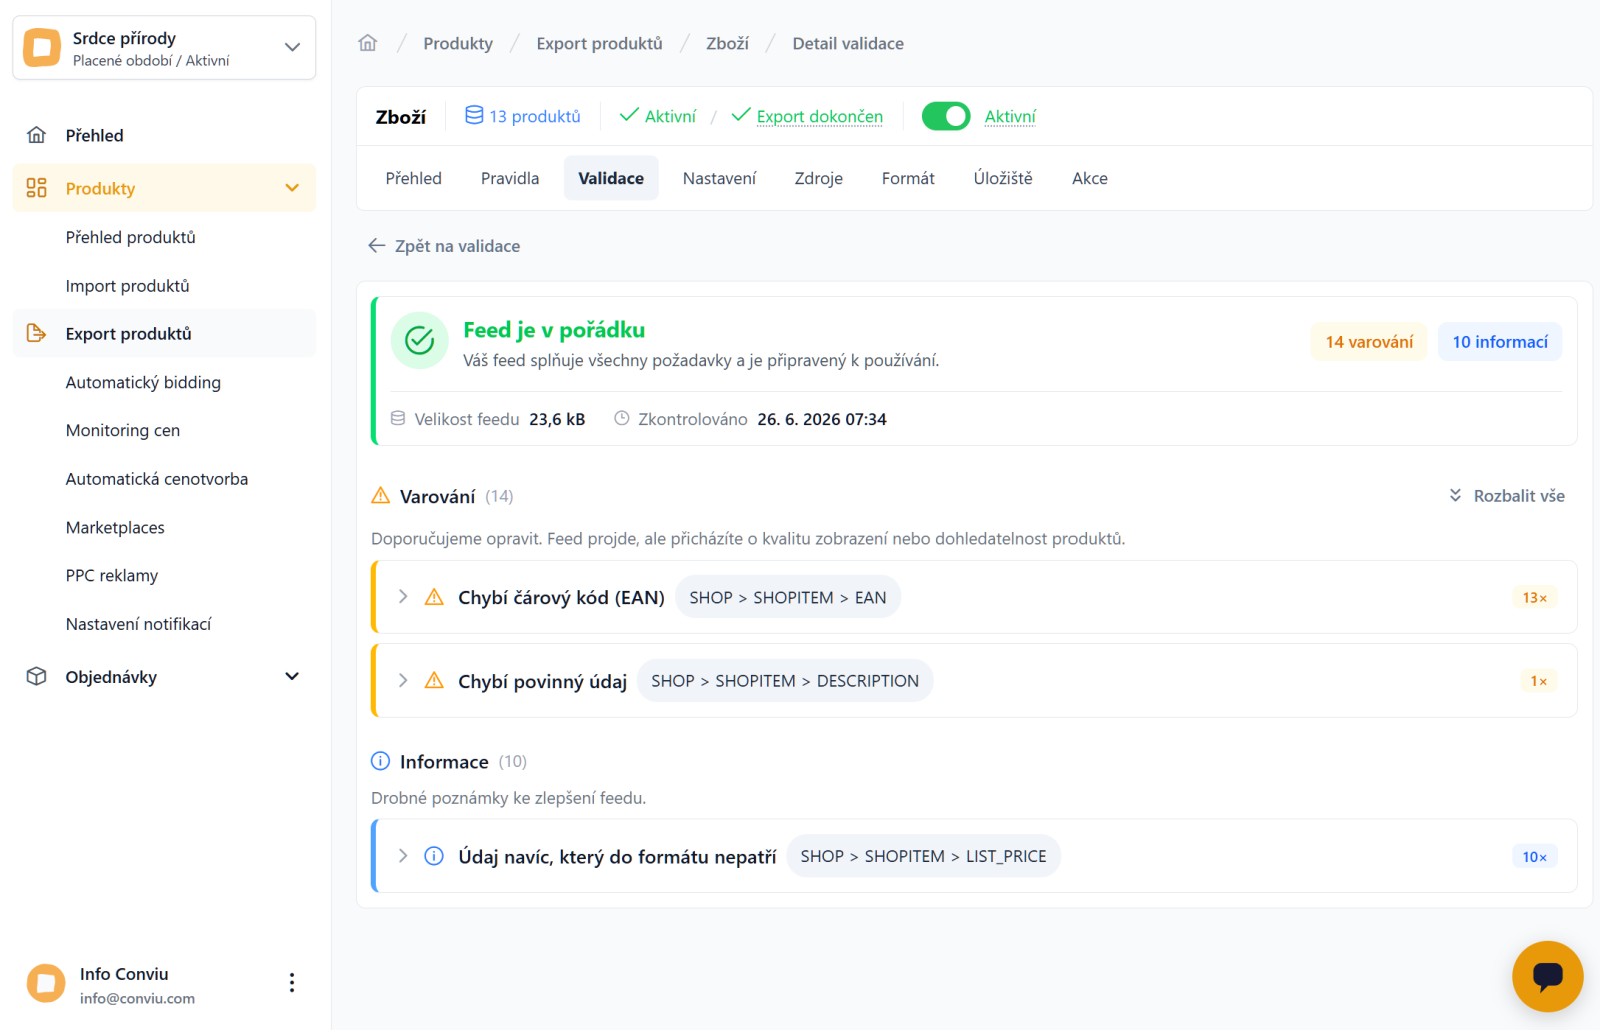Click the Produkty grid icon in sidebar

coord(37,188)
